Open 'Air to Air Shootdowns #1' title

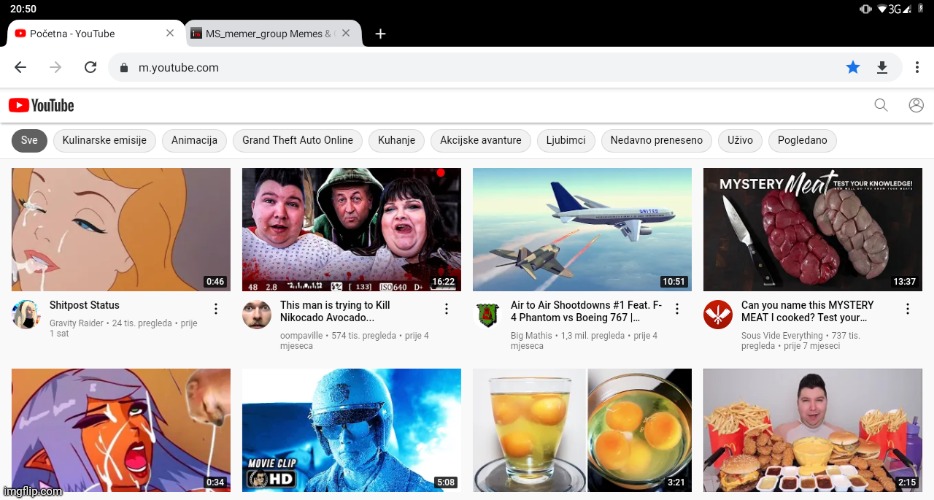(x=586, y=311)
